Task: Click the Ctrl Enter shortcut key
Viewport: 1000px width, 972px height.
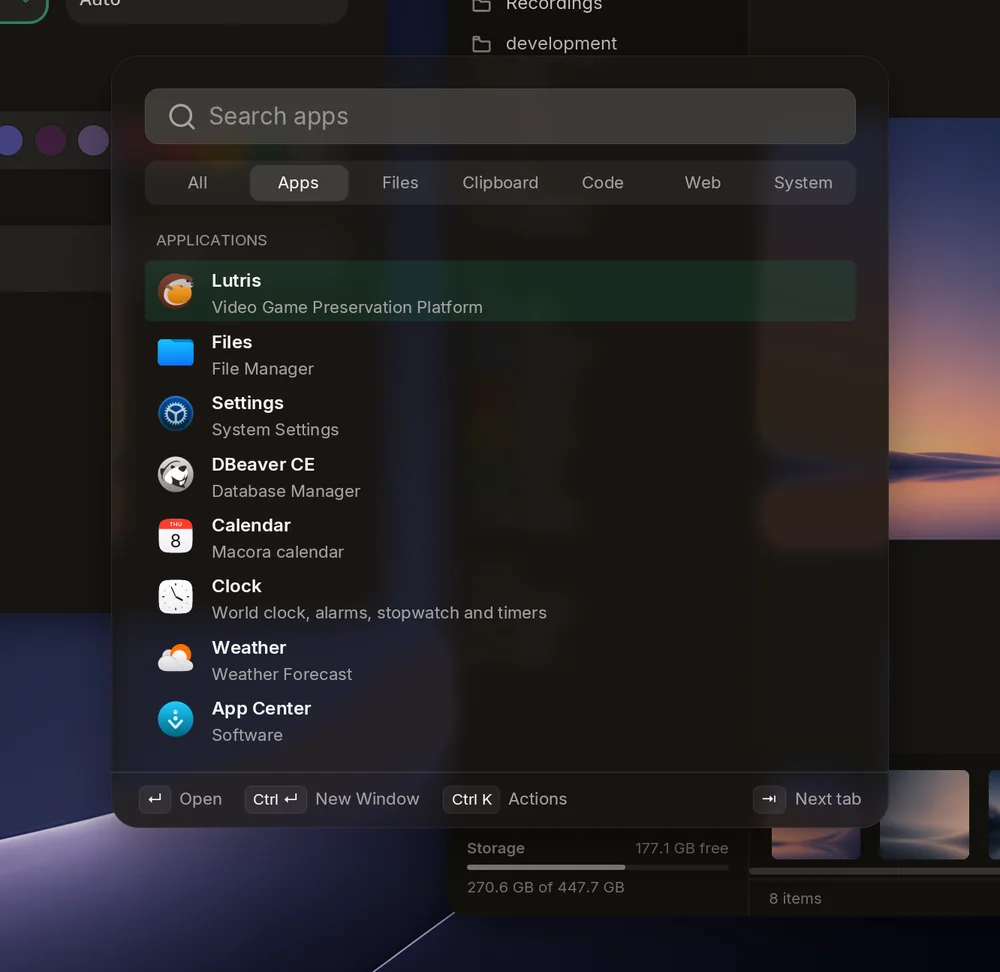Action: tap(276, 799)
